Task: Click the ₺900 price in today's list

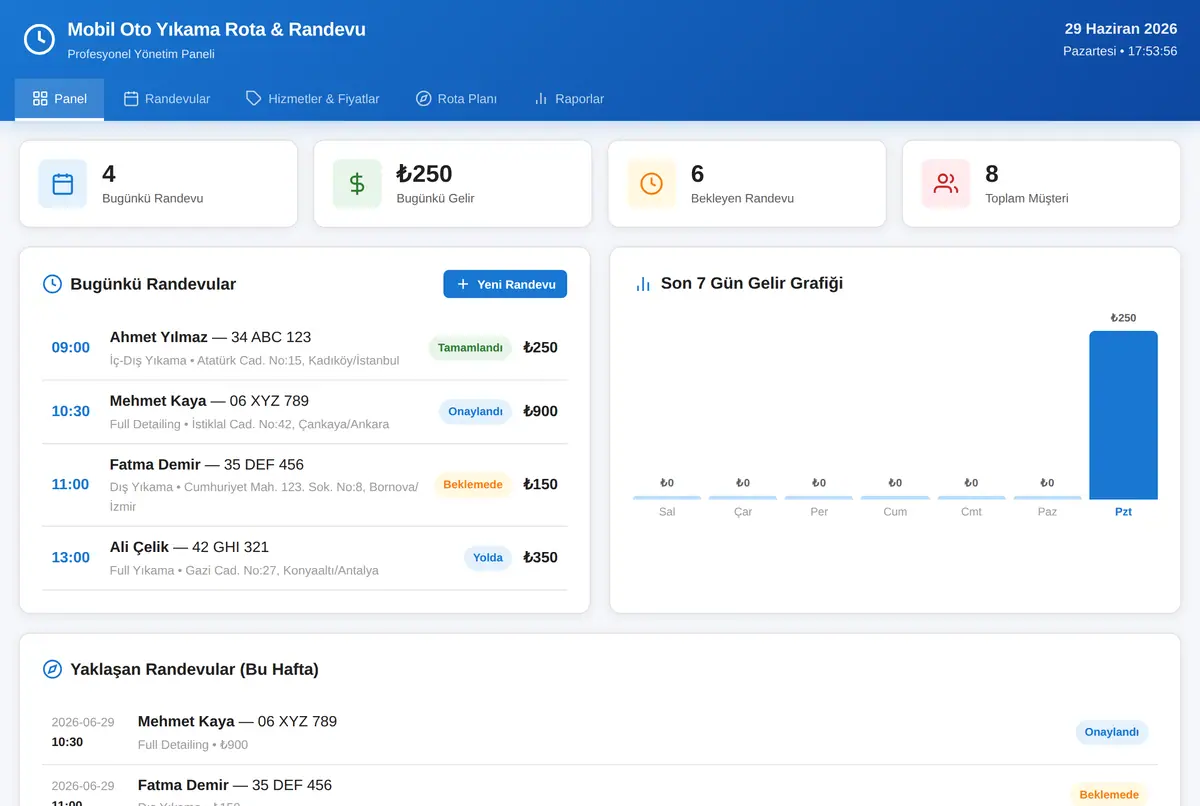Action: [x=540, y=411]
